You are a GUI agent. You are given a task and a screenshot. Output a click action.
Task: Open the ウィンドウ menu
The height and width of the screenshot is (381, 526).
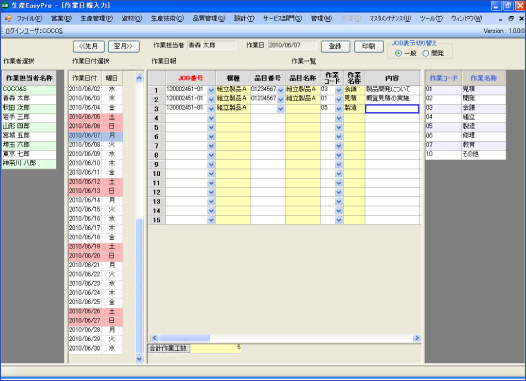click(466, 19)
